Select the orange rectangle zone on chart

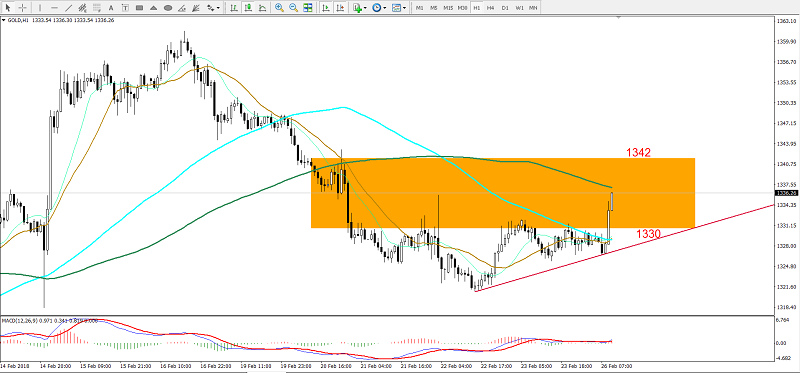pos(503,193)
